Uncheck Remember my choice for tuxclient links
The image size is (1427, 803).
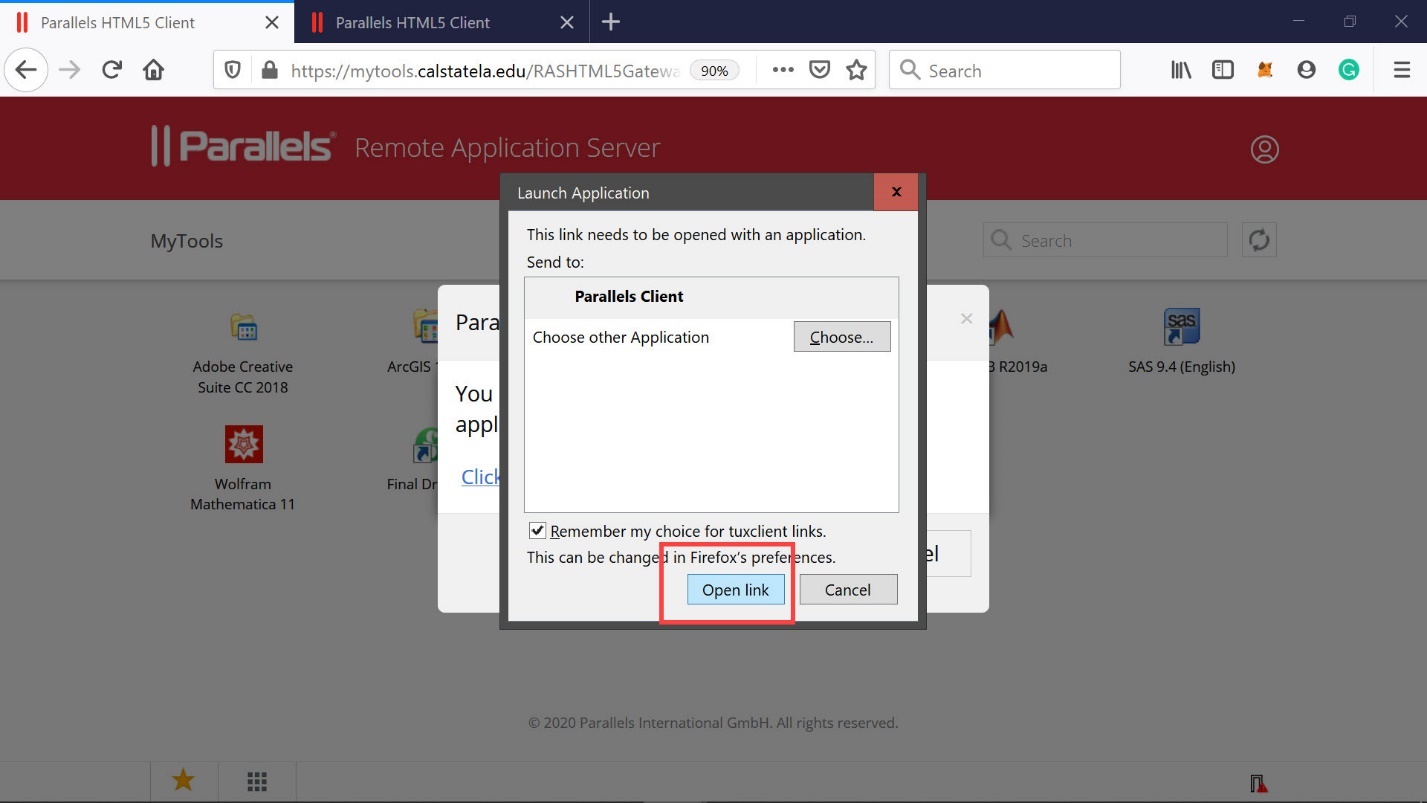(538, 531)
